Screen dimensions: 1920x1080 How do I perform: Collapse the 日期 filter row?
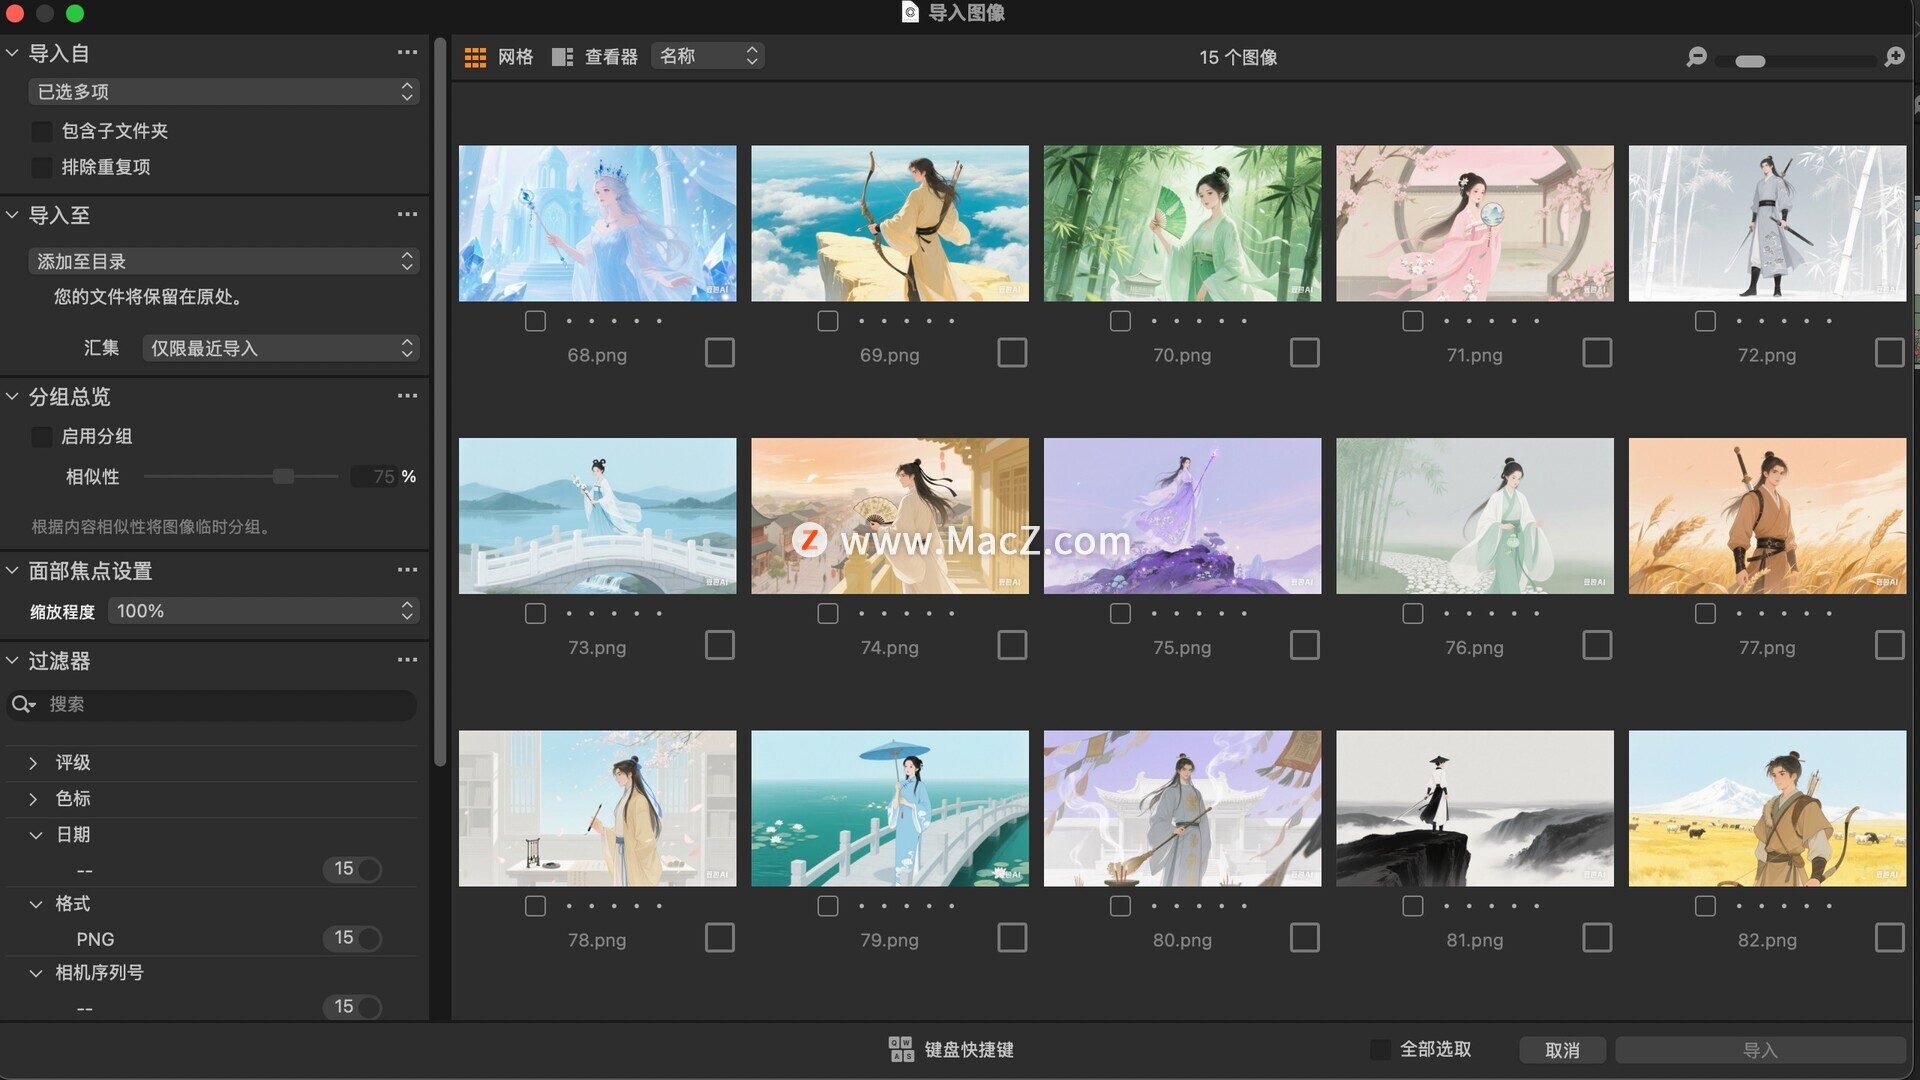coord(35,835)
